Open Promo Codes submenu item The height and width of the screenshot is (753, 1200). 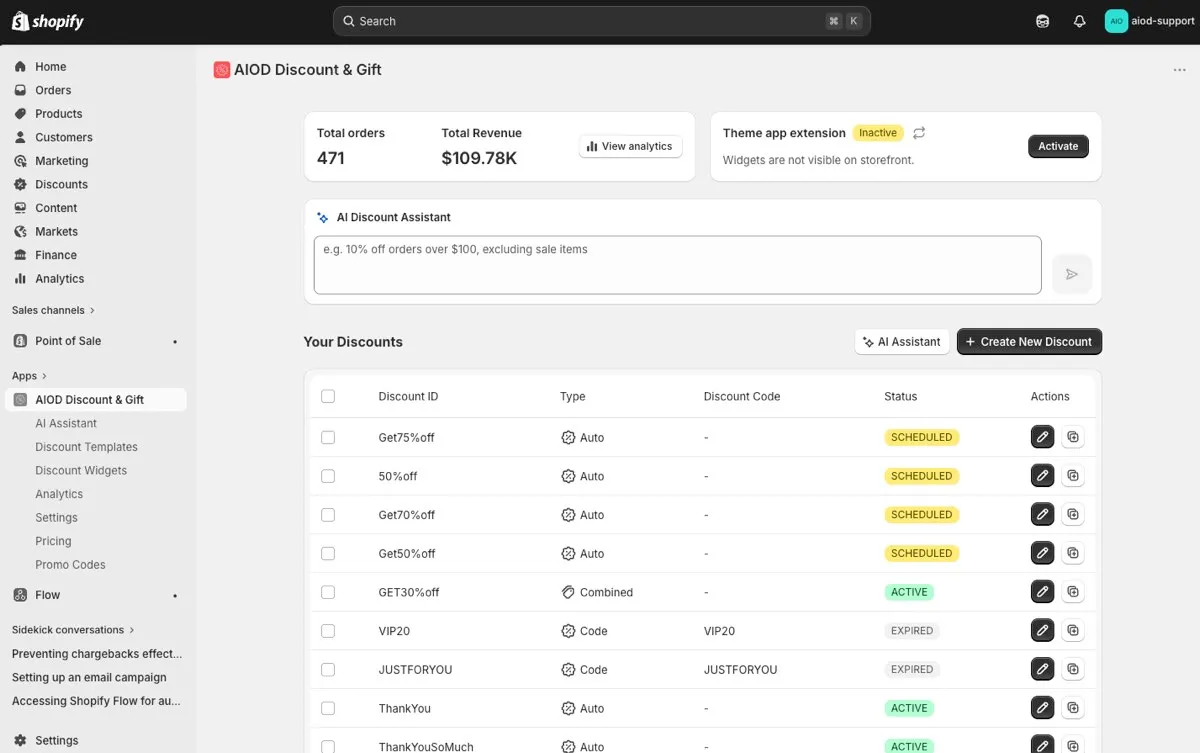pos(70,565)
